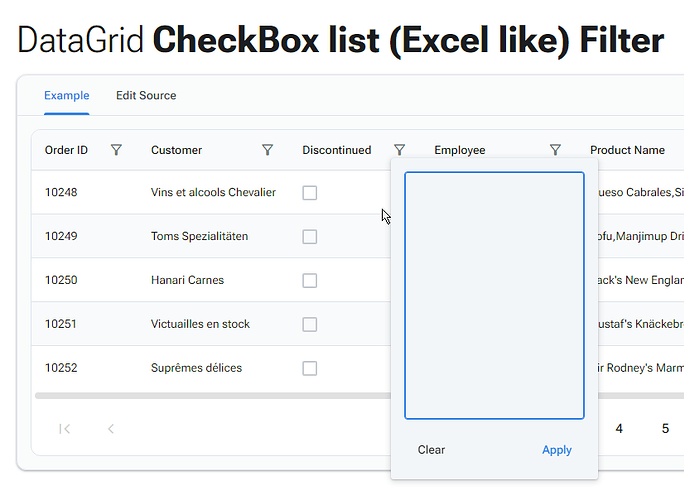
Task: Sort by Customer column header
Action: [x=176, y=150]
